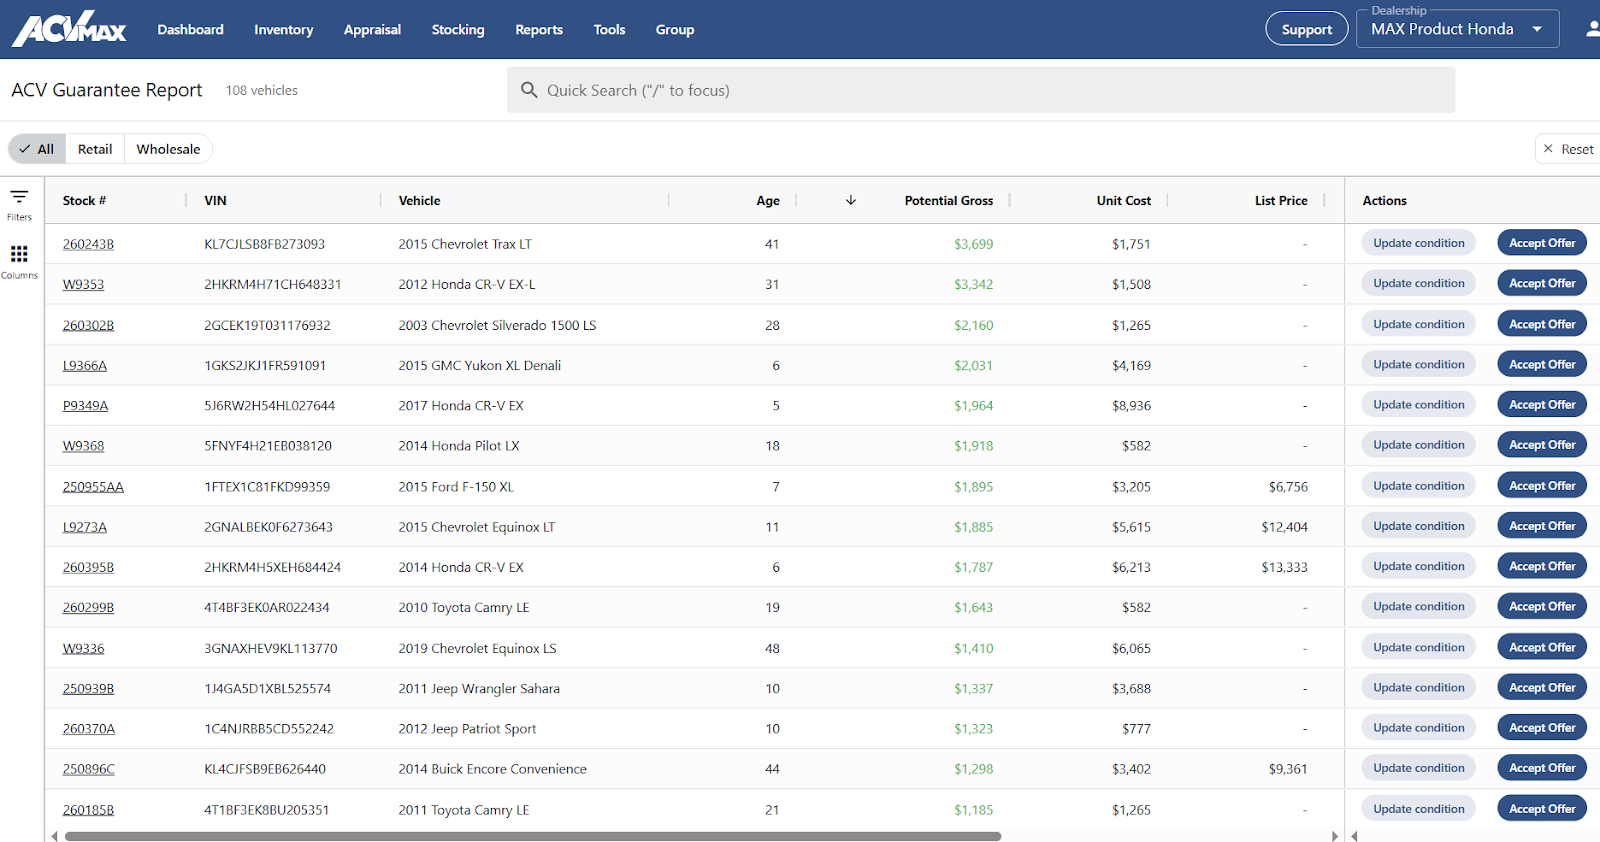Screen dimensions: 1600x842
Task: Sort by the Potential Gross column header
Action: click(x=949, y=200)
